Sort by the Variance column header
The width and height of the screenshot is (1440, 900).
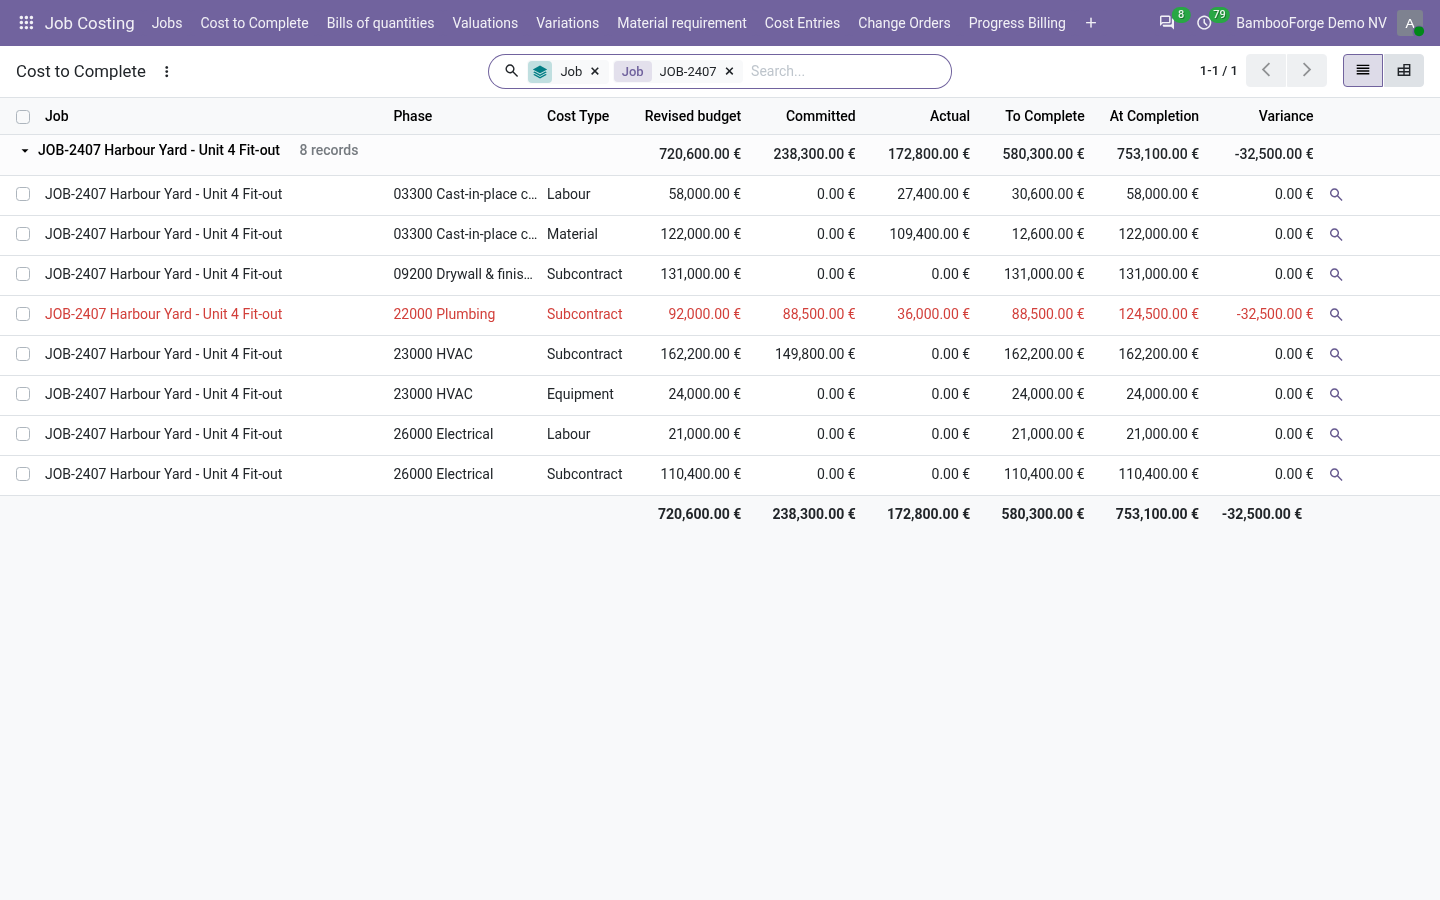tap(1286, 116)
